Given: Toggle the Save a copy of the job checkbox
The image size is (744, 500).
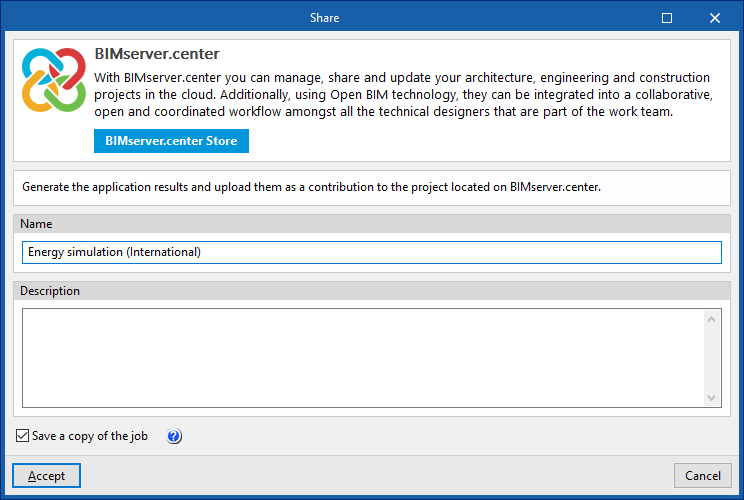Looking at the screenshot, I should pos(23,437).
